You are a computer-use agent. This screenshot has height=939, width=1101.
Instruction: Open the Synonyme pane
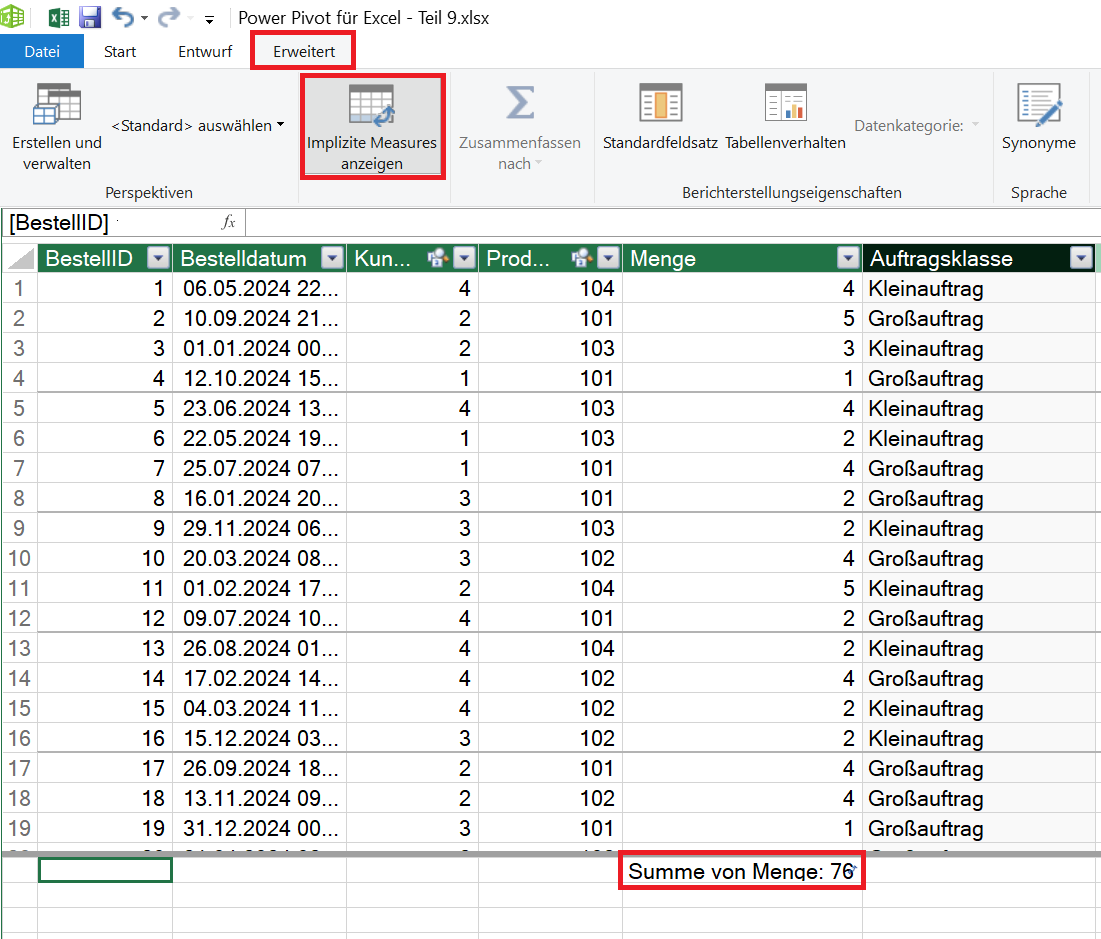1039,117
